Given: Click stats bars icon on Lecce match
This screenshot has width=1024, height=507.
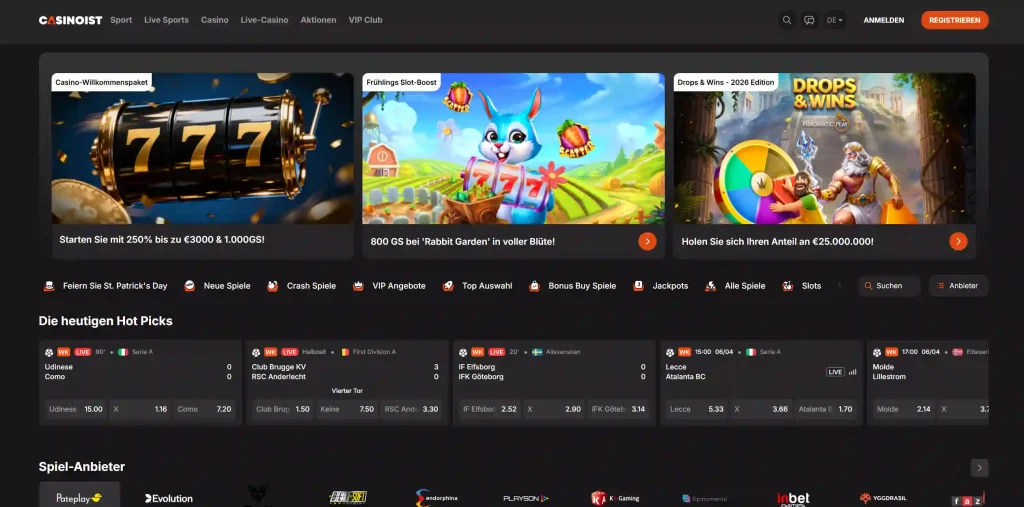Looking at the screenshot, I should click(852, 372).
